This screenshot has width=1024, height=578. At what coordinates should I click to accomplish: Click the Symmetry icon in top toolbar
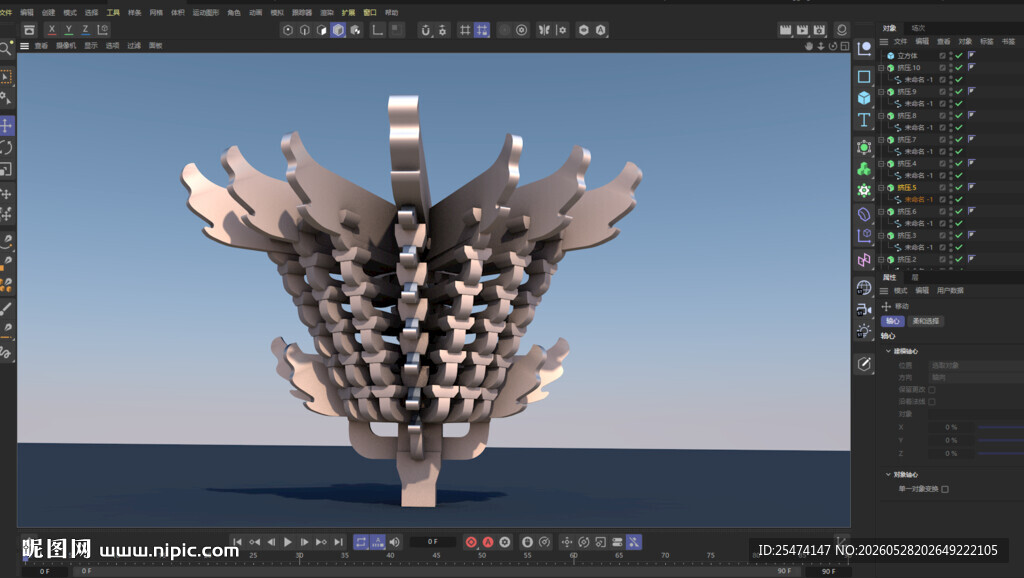pyautogui.click(x=544, y=30)
